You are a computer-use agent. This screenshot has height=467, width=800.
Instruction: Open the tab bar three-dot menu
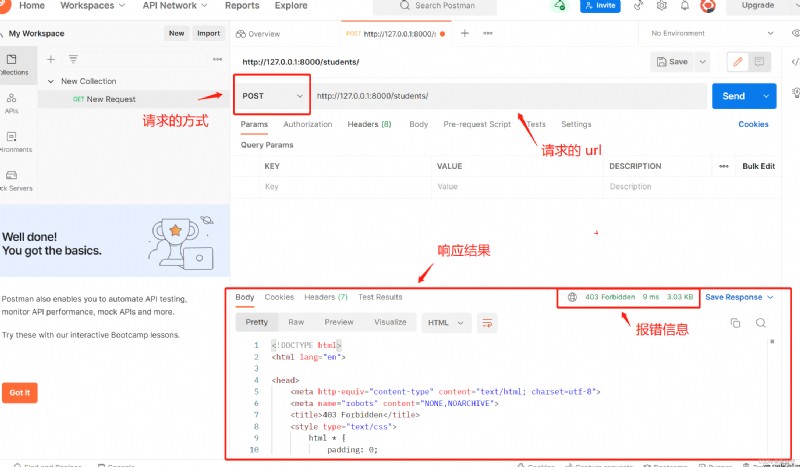point(488,33)
